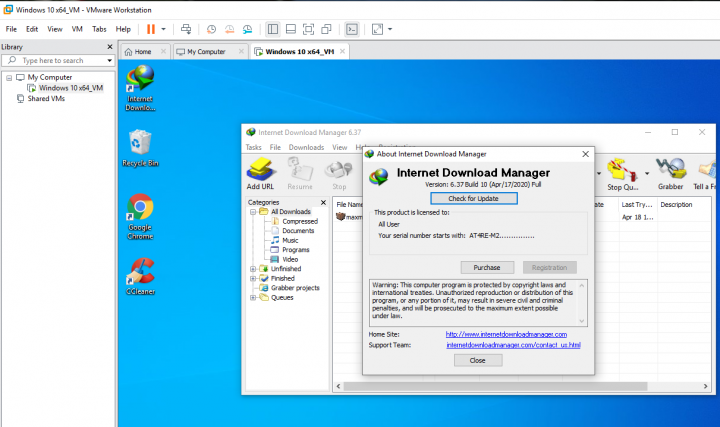The image size is (720, 427).
Task: Close the Categories panel
Action: coord(323,202)
